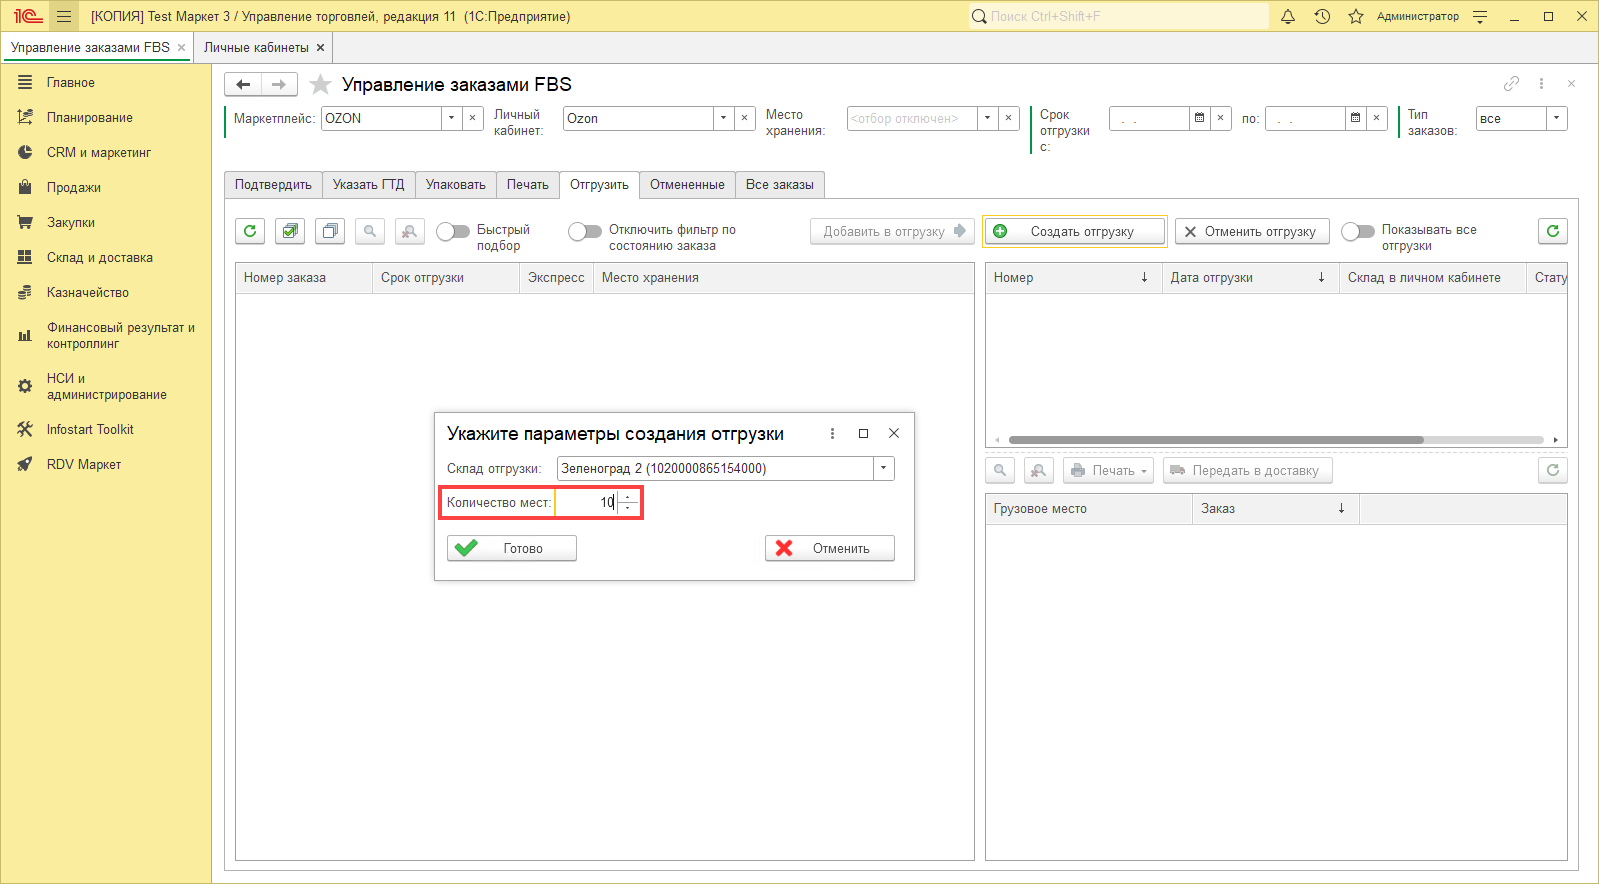Turn on Показывать все отгрузки switch
The width and height of the screenshot is (1599, 884).
(x=1358, y=232)
